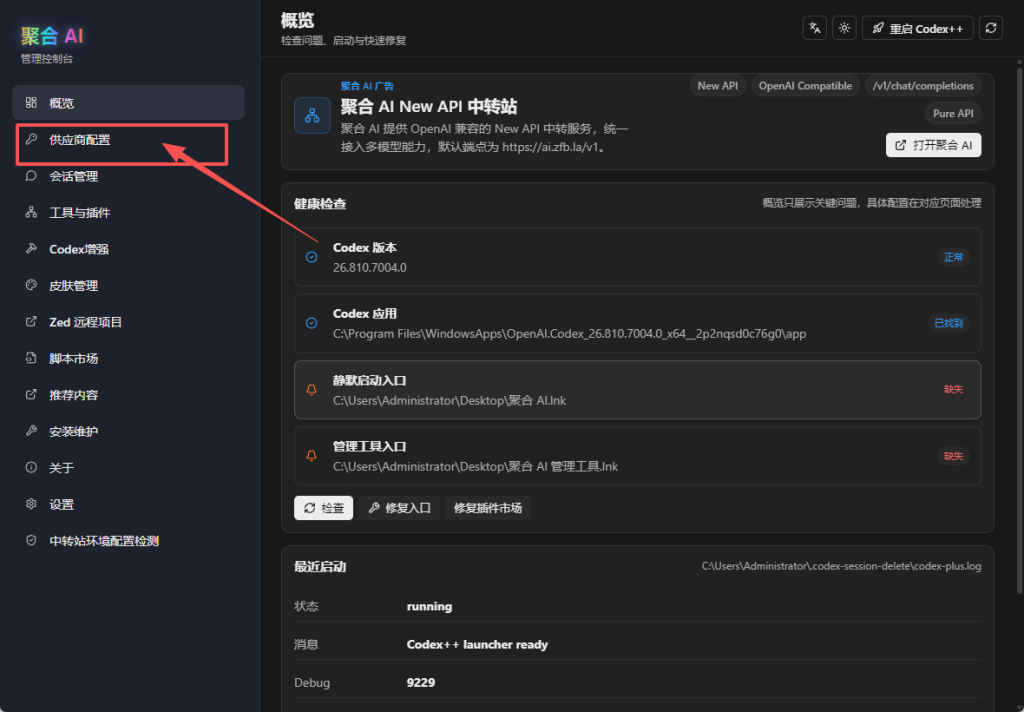The height and width of the screenshot is (712, 1024).
Task: Click the shield icon beside 中转站环境配置检测
Action: [x=31, y=540]
